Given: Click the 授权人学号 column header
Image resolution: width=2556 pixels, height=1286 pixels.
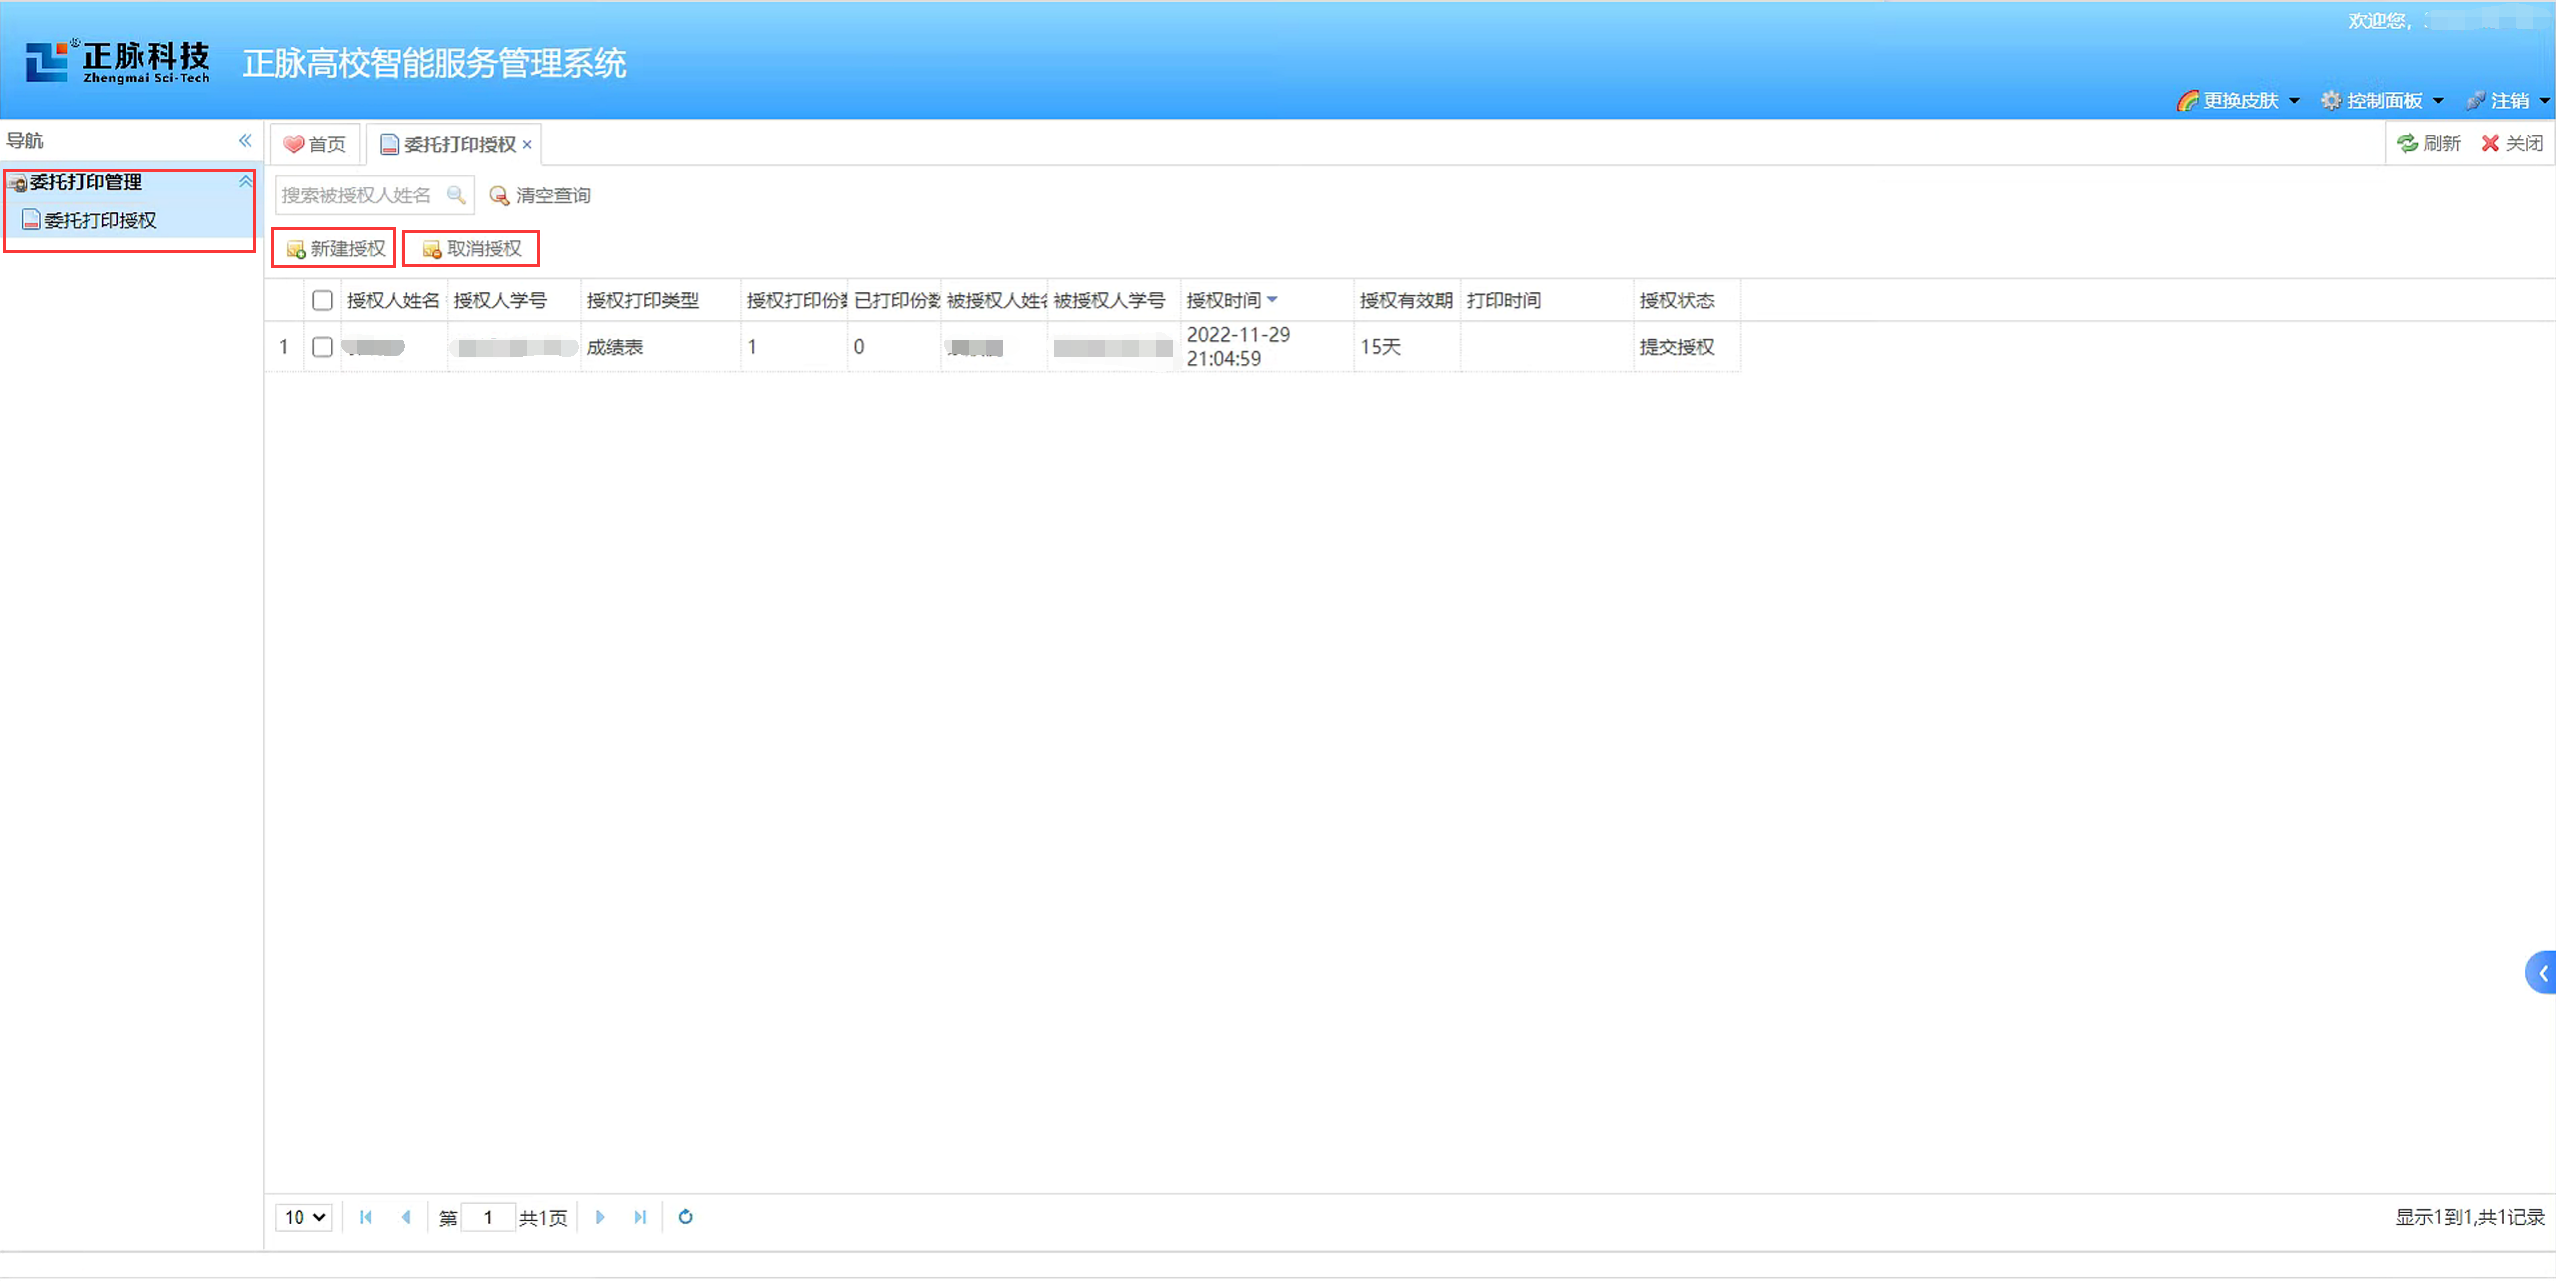Looking at the screenshot, I should tap(514, 300).
